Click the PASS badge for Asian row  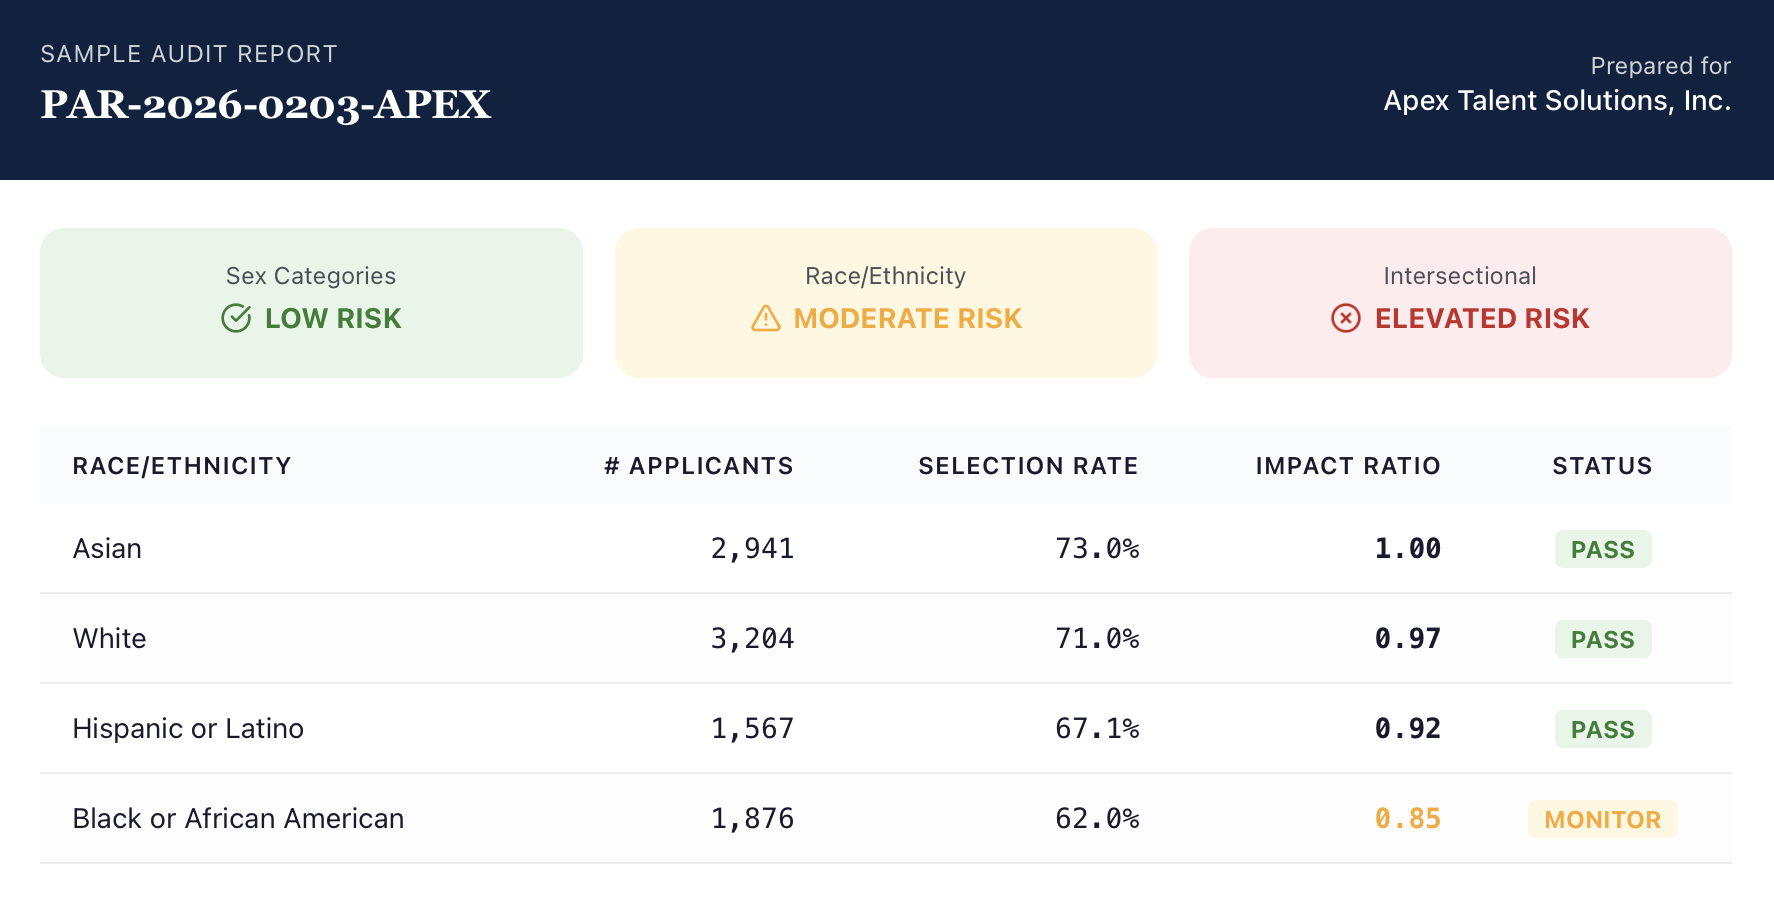pyautogui.click(x=1602, y=549)
